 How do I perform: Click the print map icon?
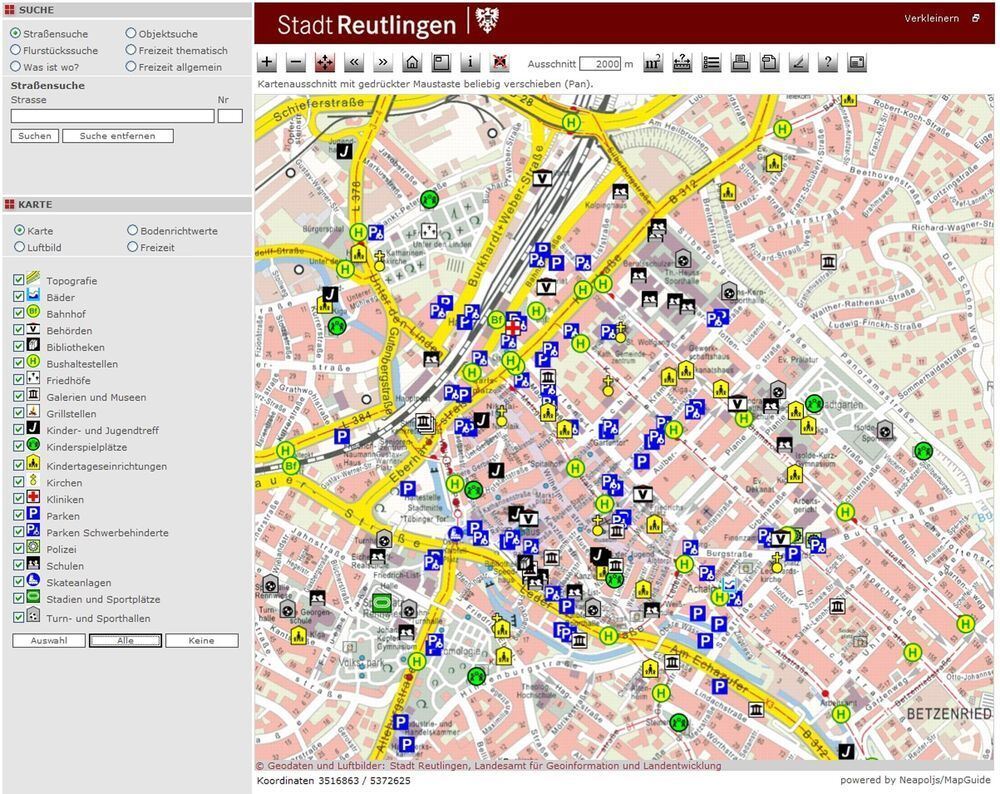click(x=740, y=63)
